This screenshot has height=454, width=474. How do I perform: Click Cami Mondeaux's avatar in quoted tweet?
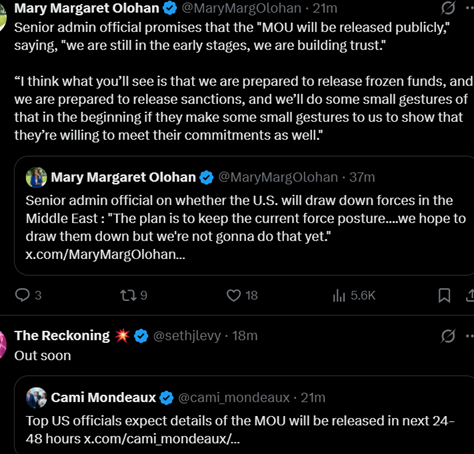[36, 397]
